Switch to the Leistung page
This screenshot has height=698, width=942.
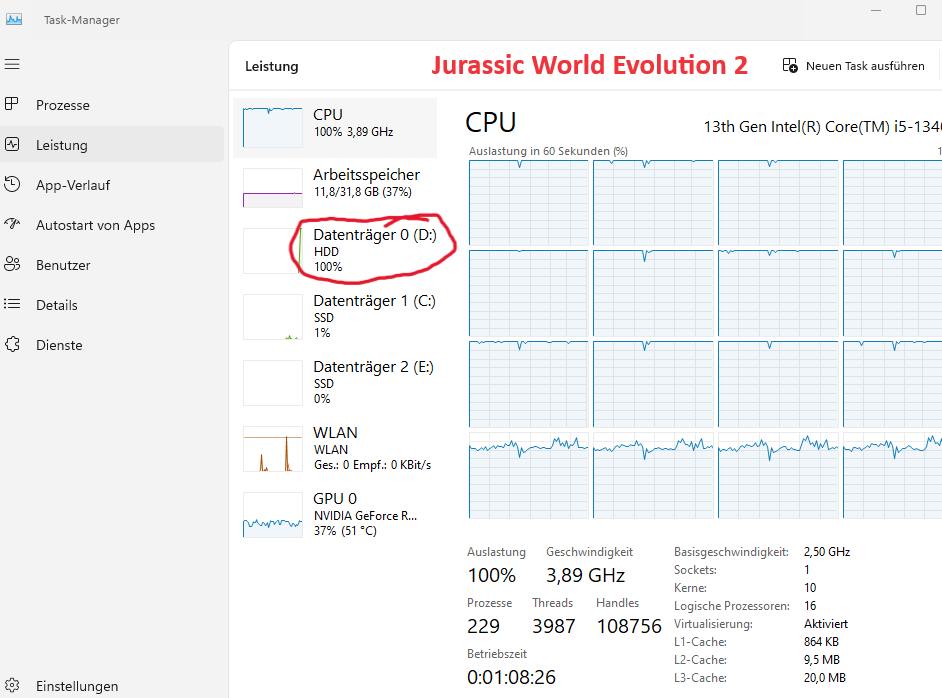point(112,144)
